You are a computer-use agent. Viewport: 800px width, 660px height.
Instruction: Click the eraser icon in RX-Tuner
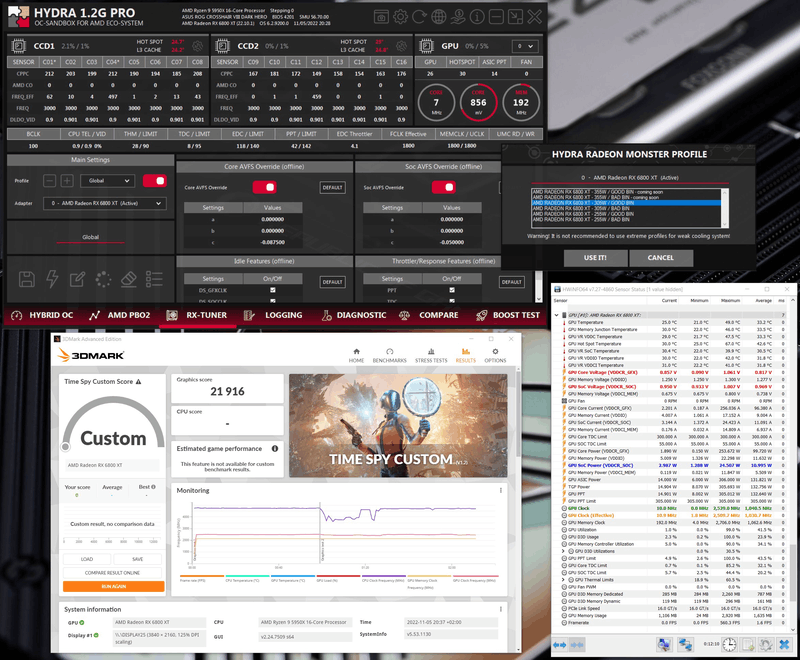(x=129, y=279)
